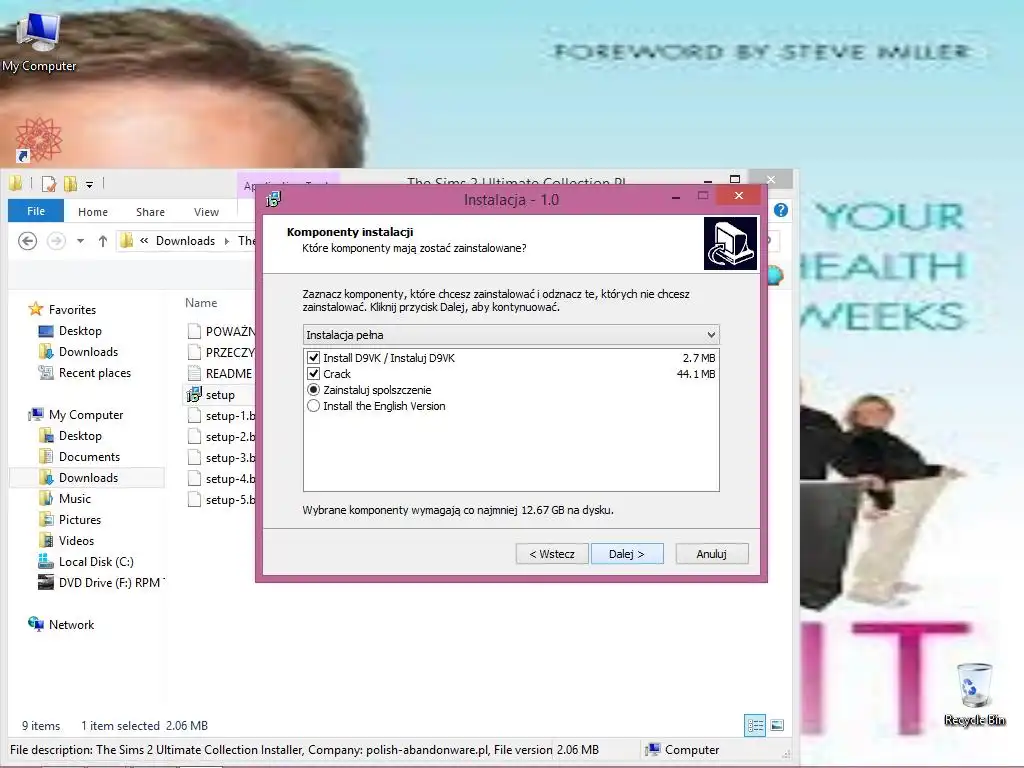Open the Home ribbon tab
Screen dimensions: 1024x768
coord(93,212)
